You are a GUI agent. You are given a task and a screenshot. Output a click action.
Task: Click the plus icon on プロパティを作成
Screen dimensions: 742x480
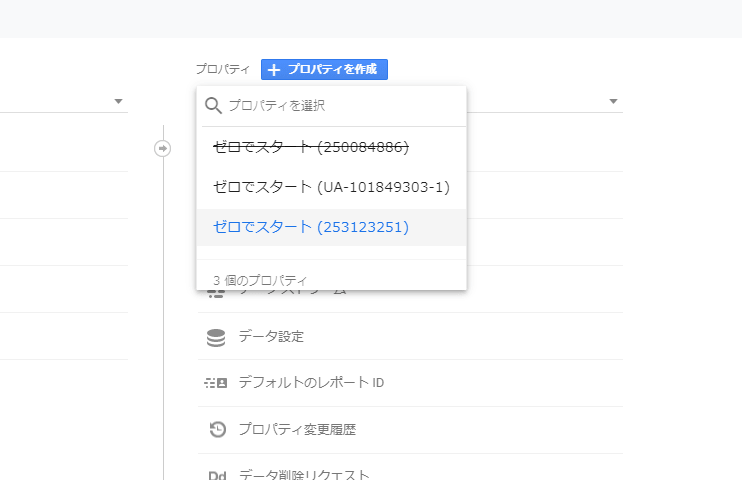[x=274, y=70]
